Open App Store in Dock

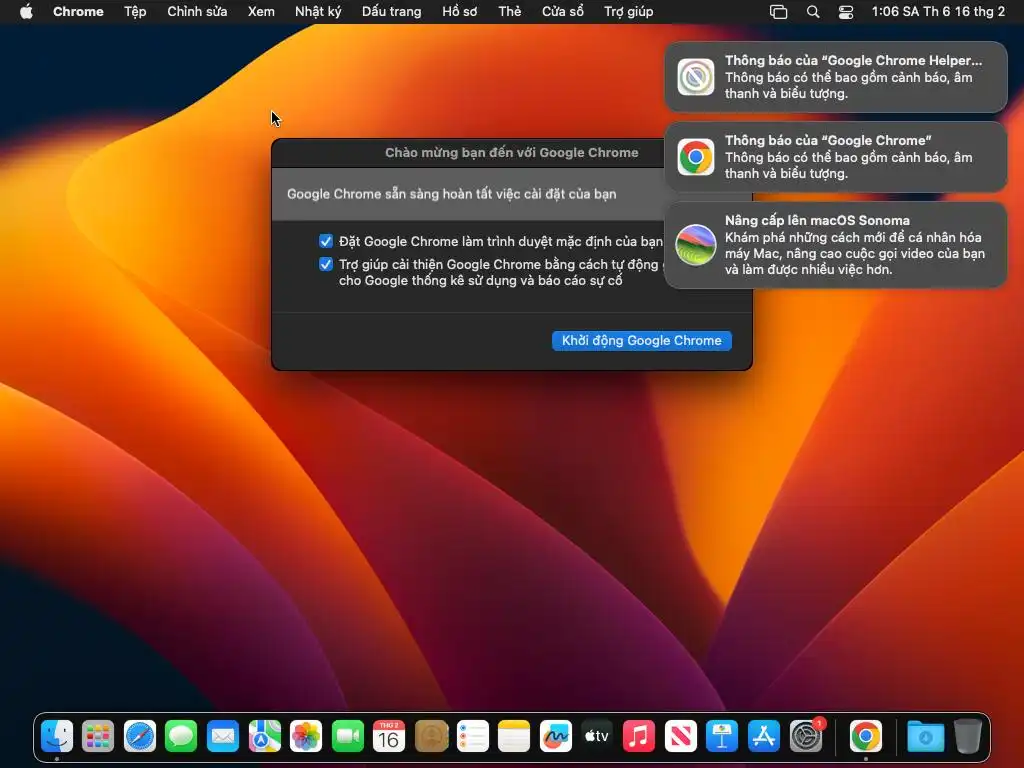(x=763, y=737)
